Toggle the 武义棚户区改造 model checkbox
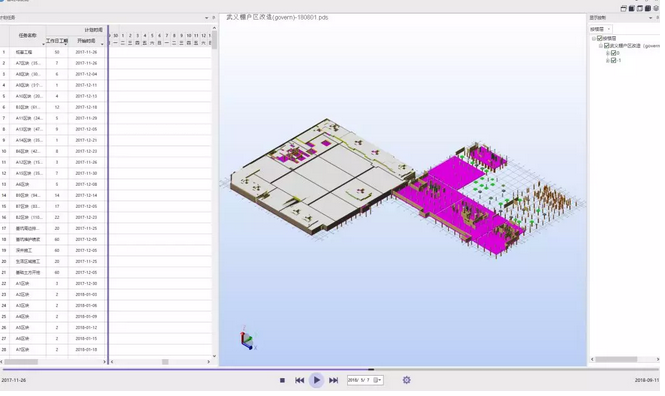665x396 pixels. [x=606, y=45]
